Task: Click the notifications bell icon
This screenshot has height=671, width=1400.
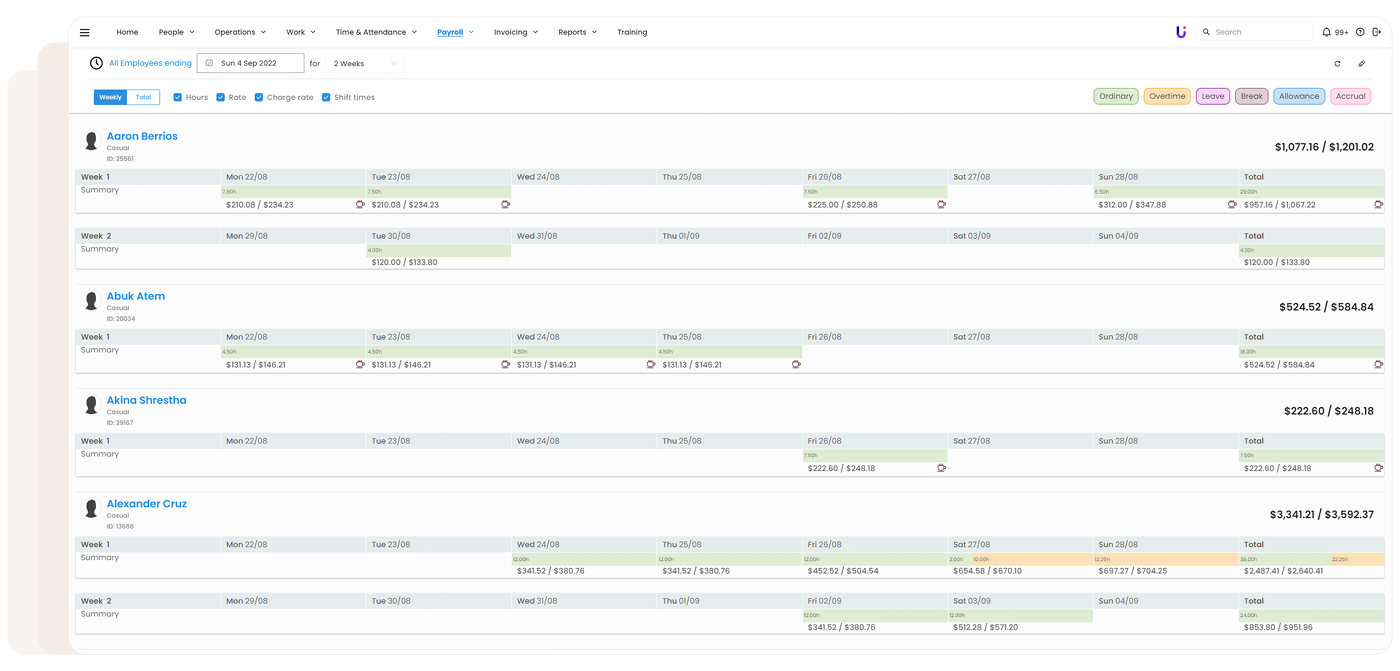Action: coord(1326,32)
